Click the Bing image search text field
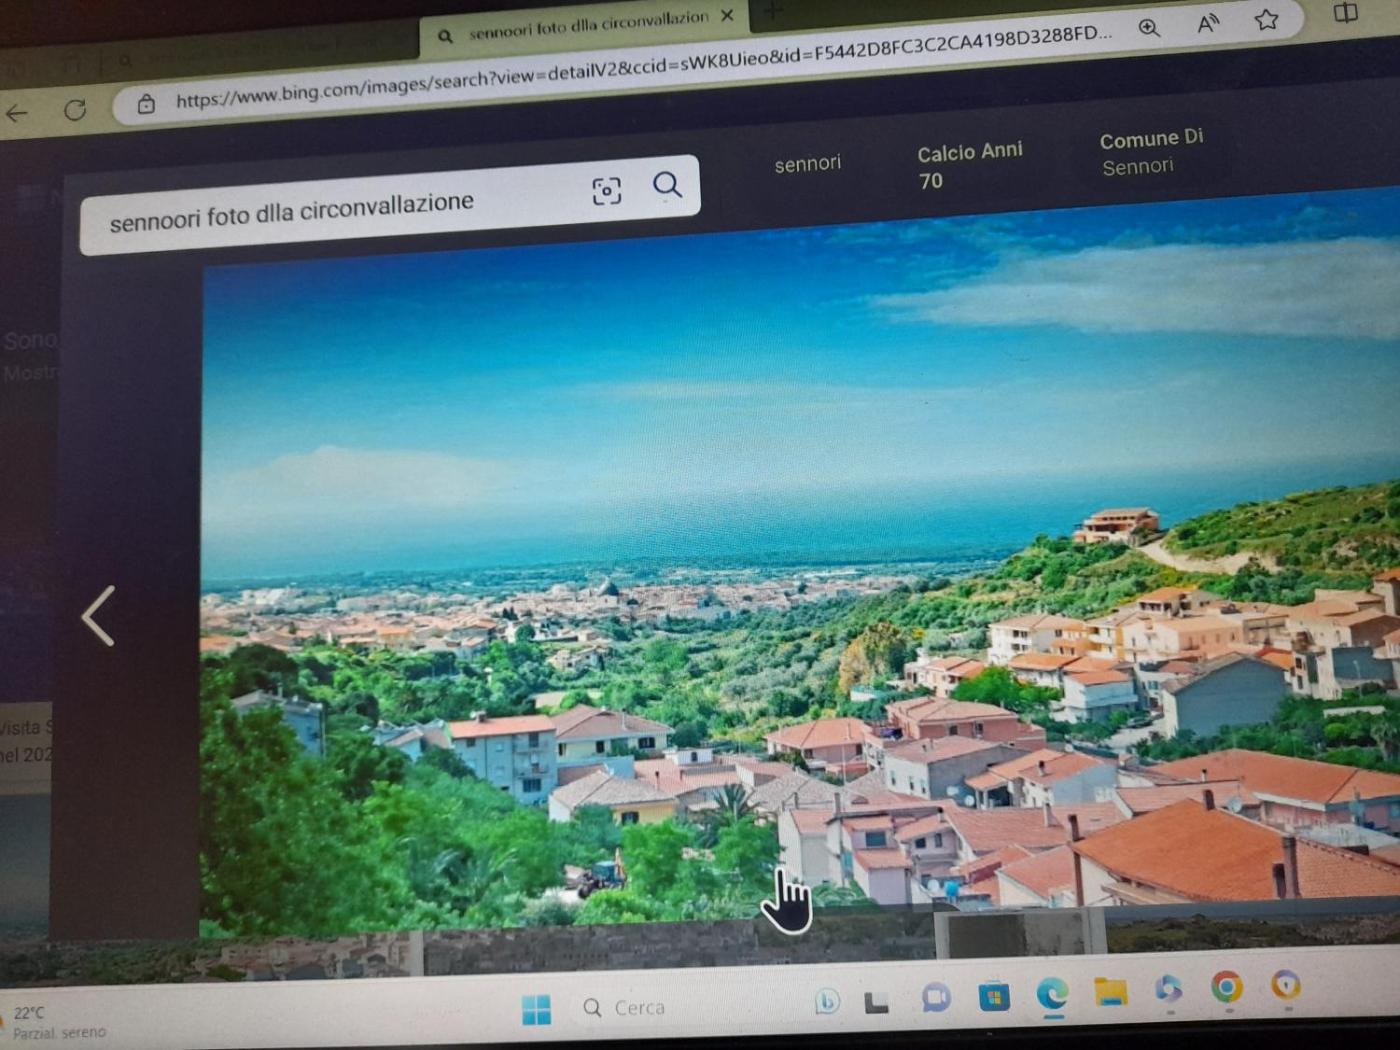 (x=330, y=210)
